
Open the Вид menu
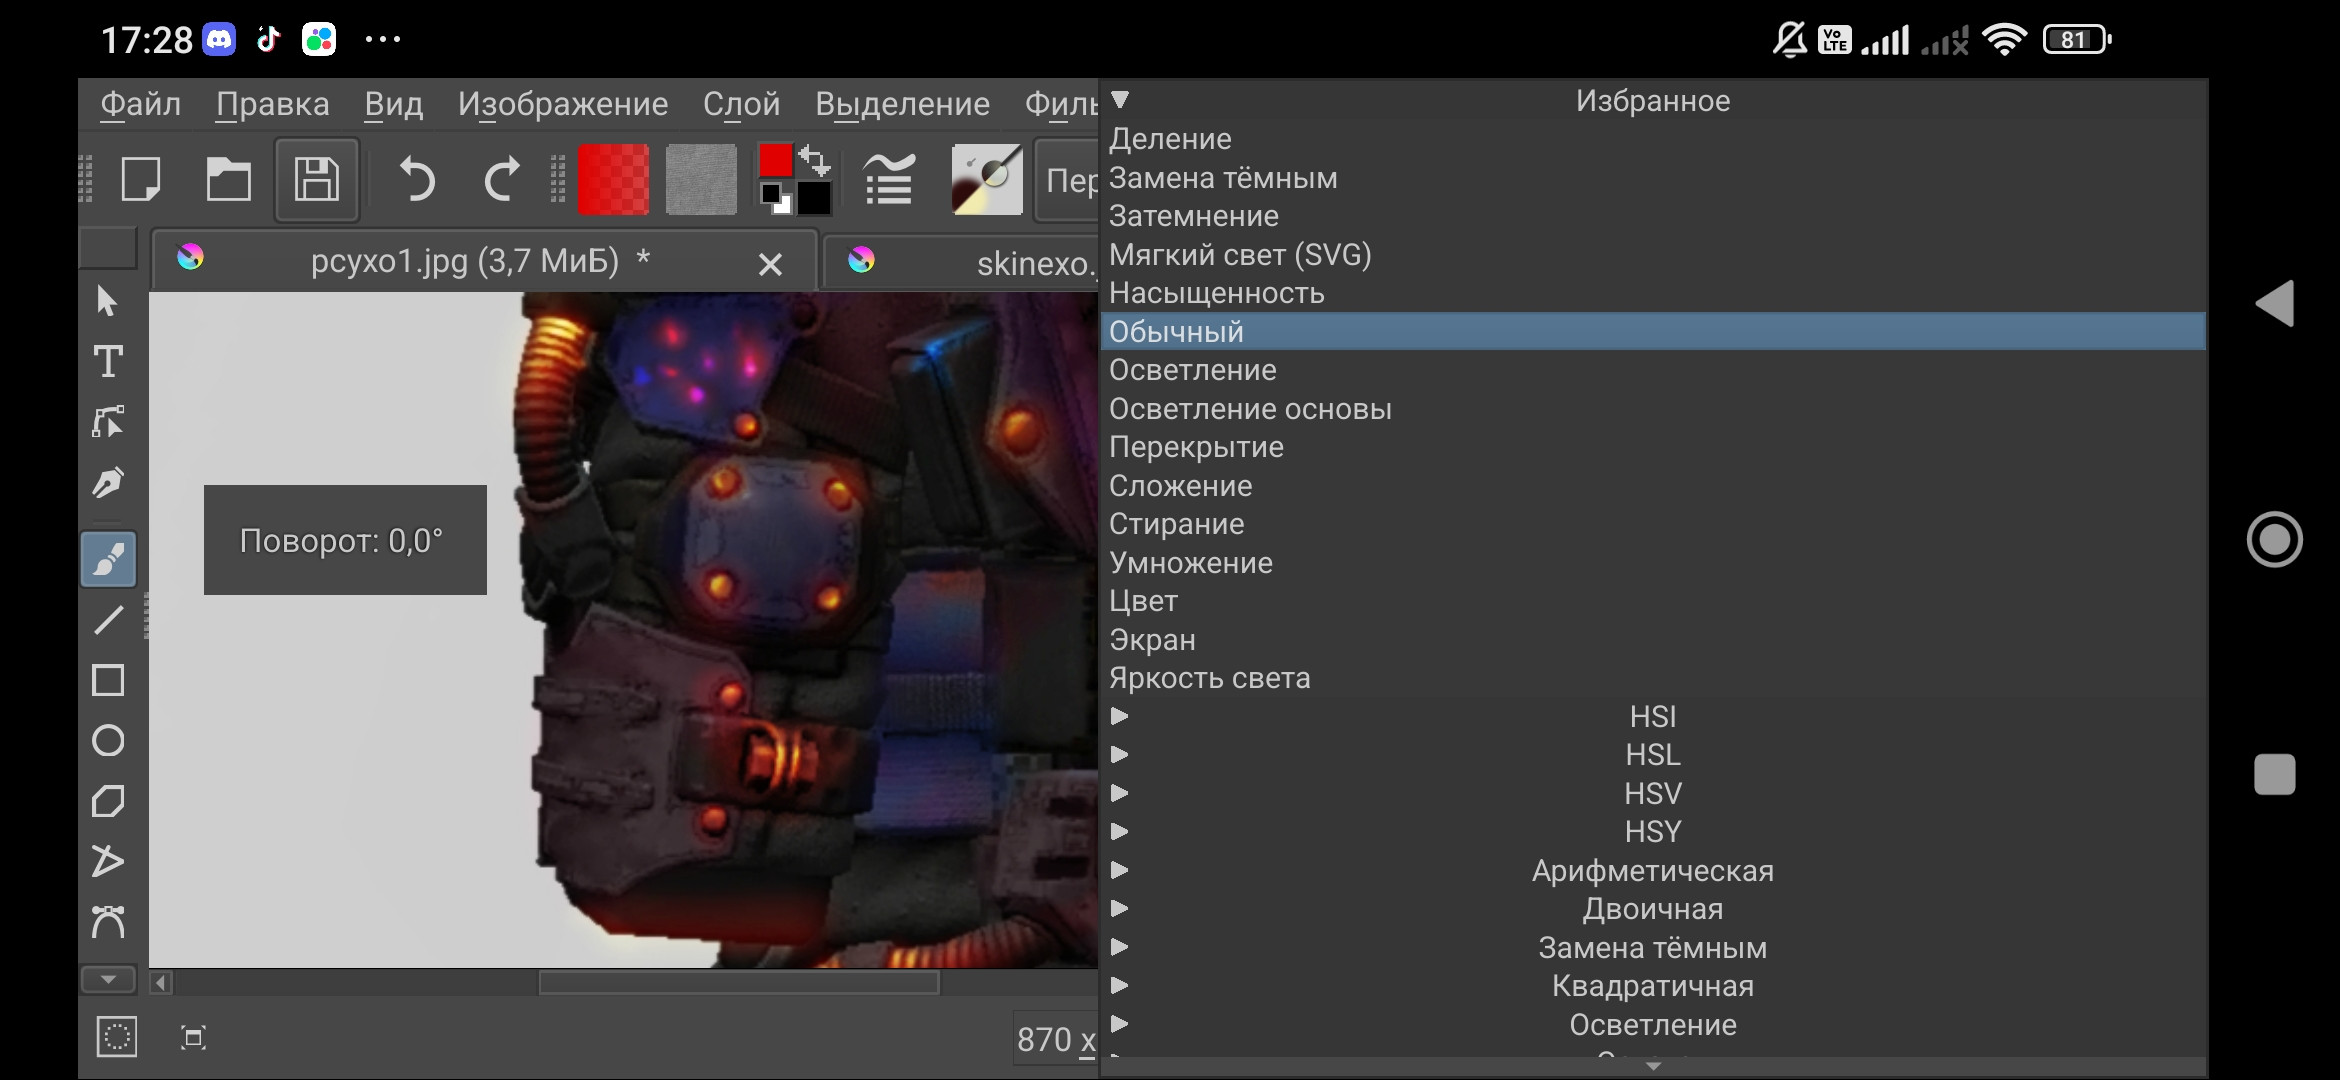(393, 104)
